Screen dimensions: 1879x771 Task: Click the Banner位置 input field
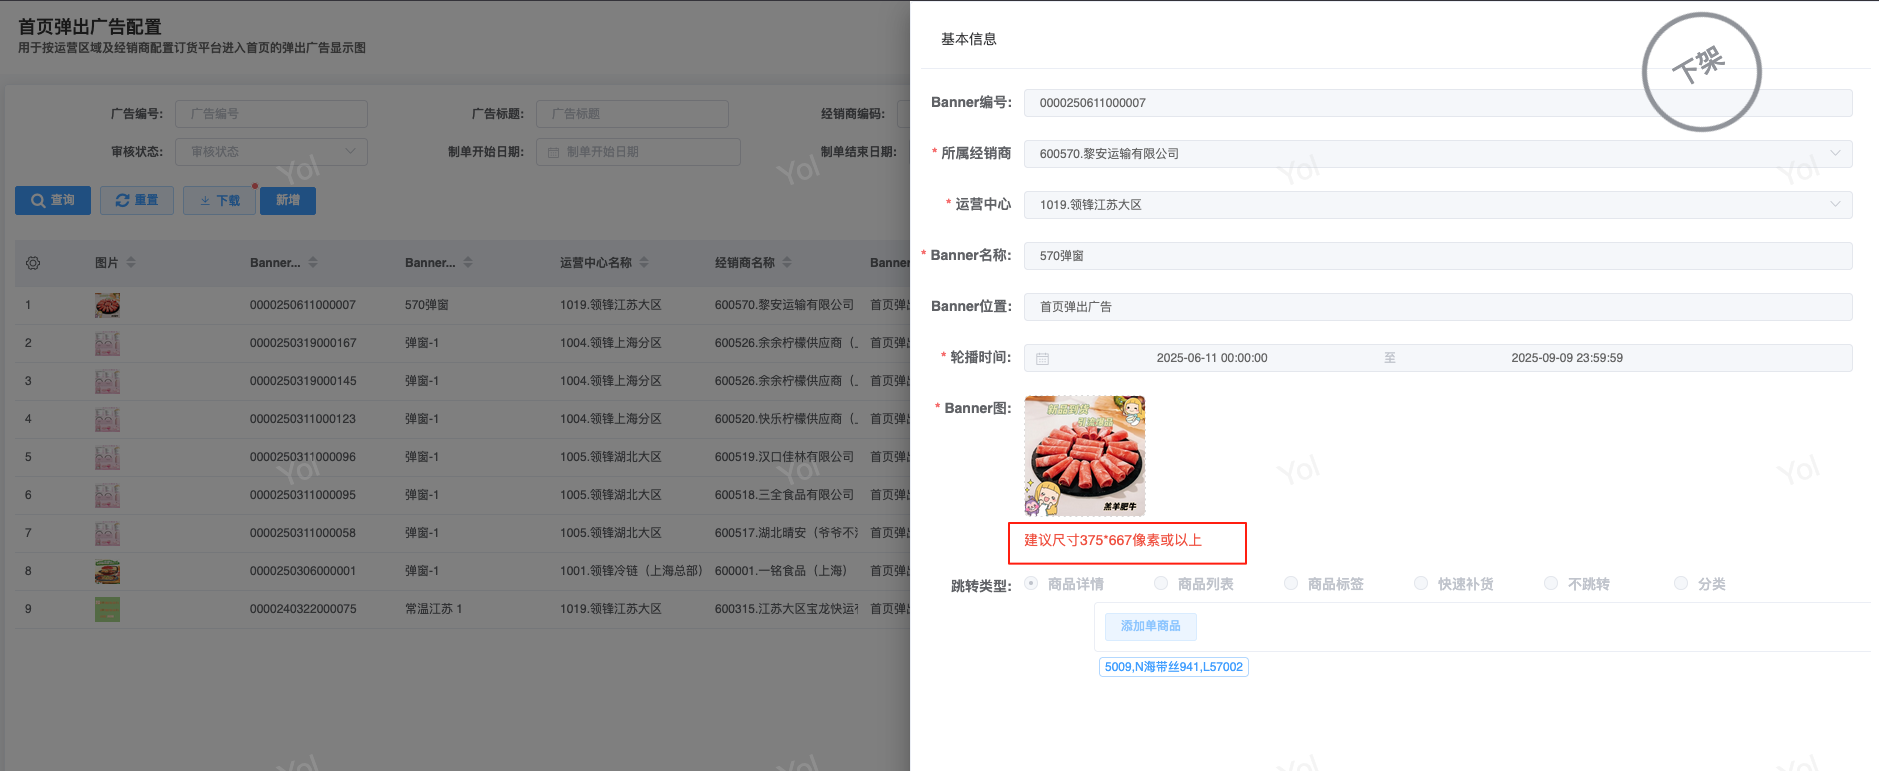(x=1438, y=307)
